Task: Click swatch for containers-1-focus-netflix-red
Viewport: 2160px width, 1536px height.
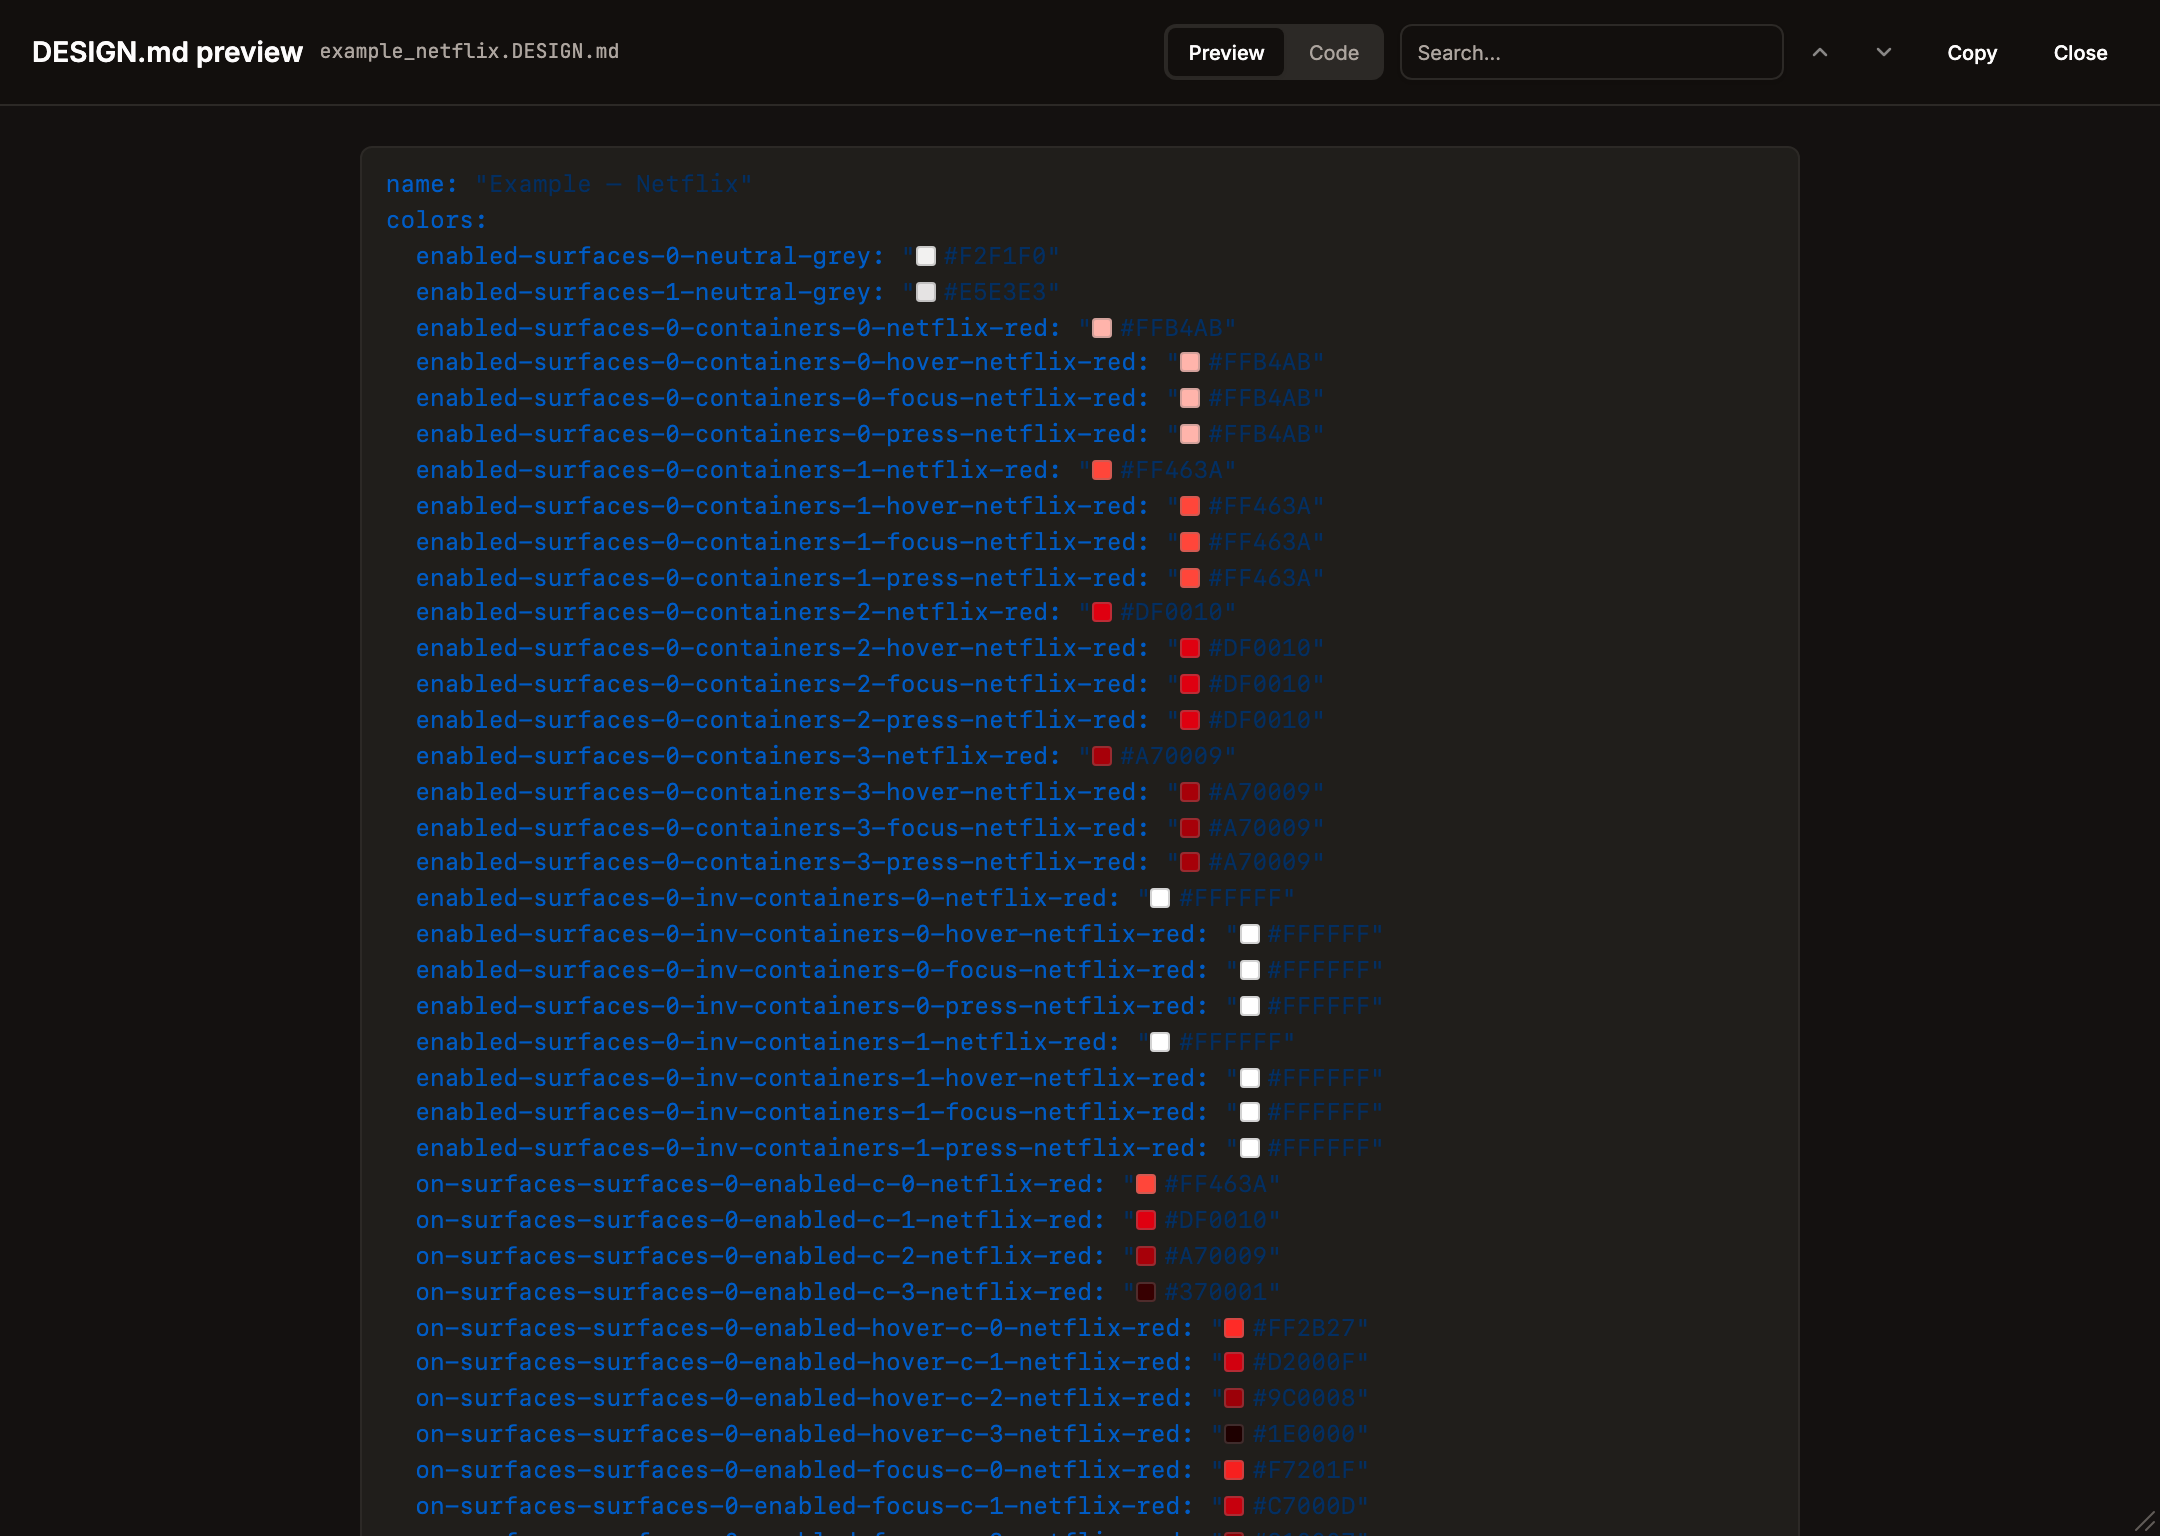Action: pyautogui.click(x=1190, y=543)
